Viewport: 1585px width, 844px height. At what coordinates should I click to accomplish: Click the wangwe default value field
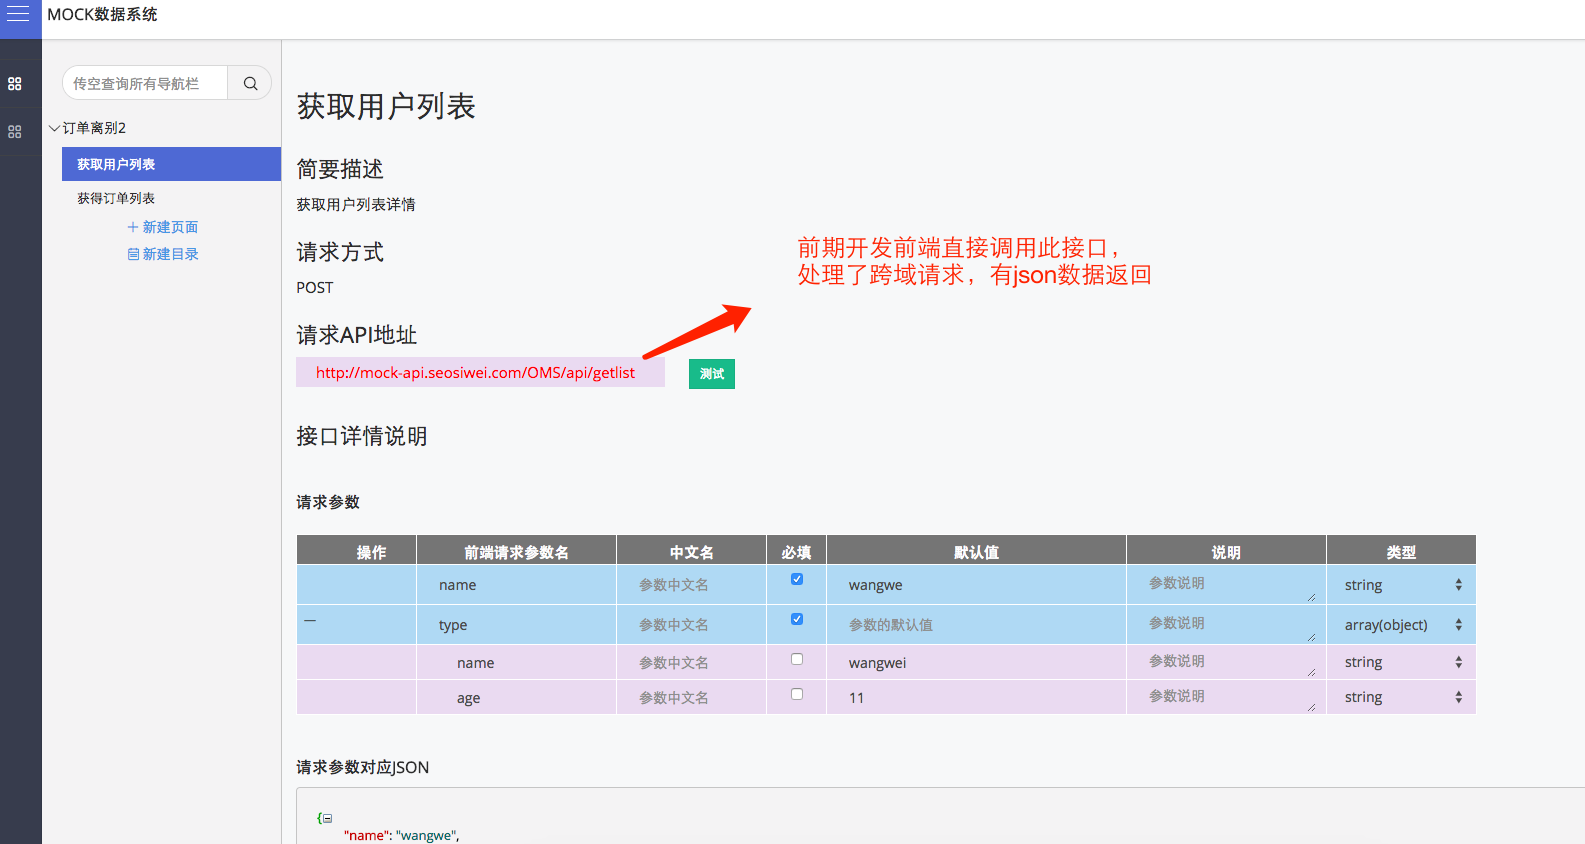pyautogui.click(x=976, y=585)
